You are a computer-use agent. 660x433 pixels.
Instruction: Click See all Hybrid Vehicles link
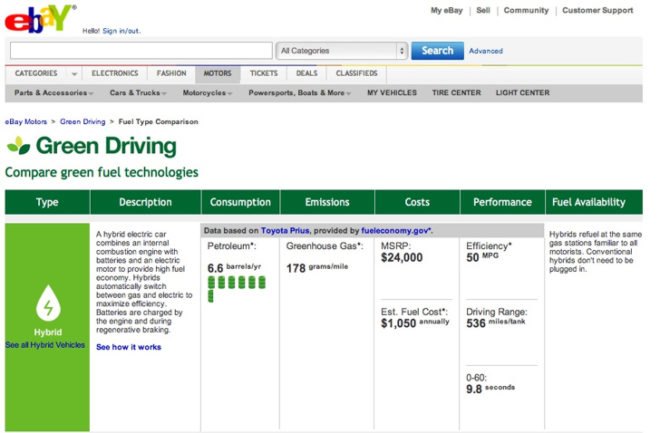point(45,345)
